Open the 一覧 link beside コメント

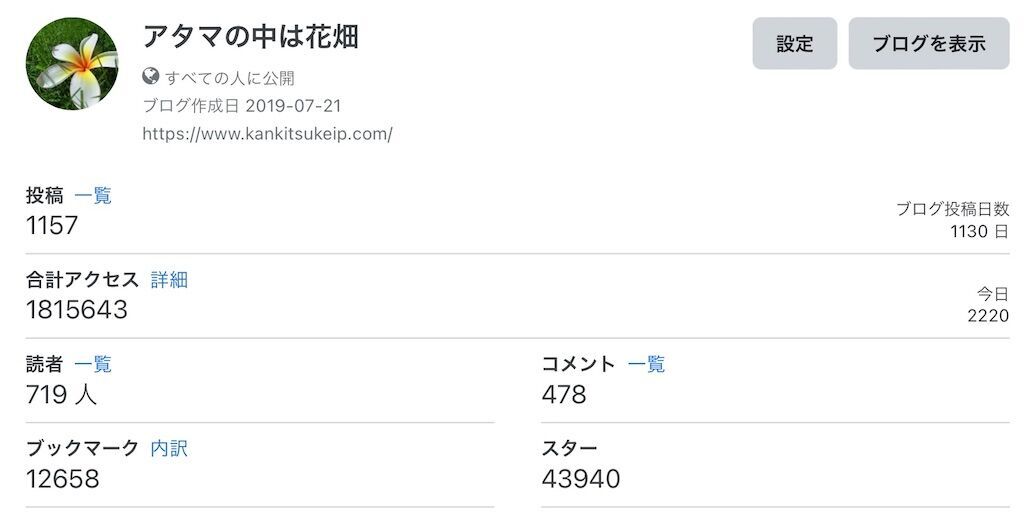click(x=646, y=364)
